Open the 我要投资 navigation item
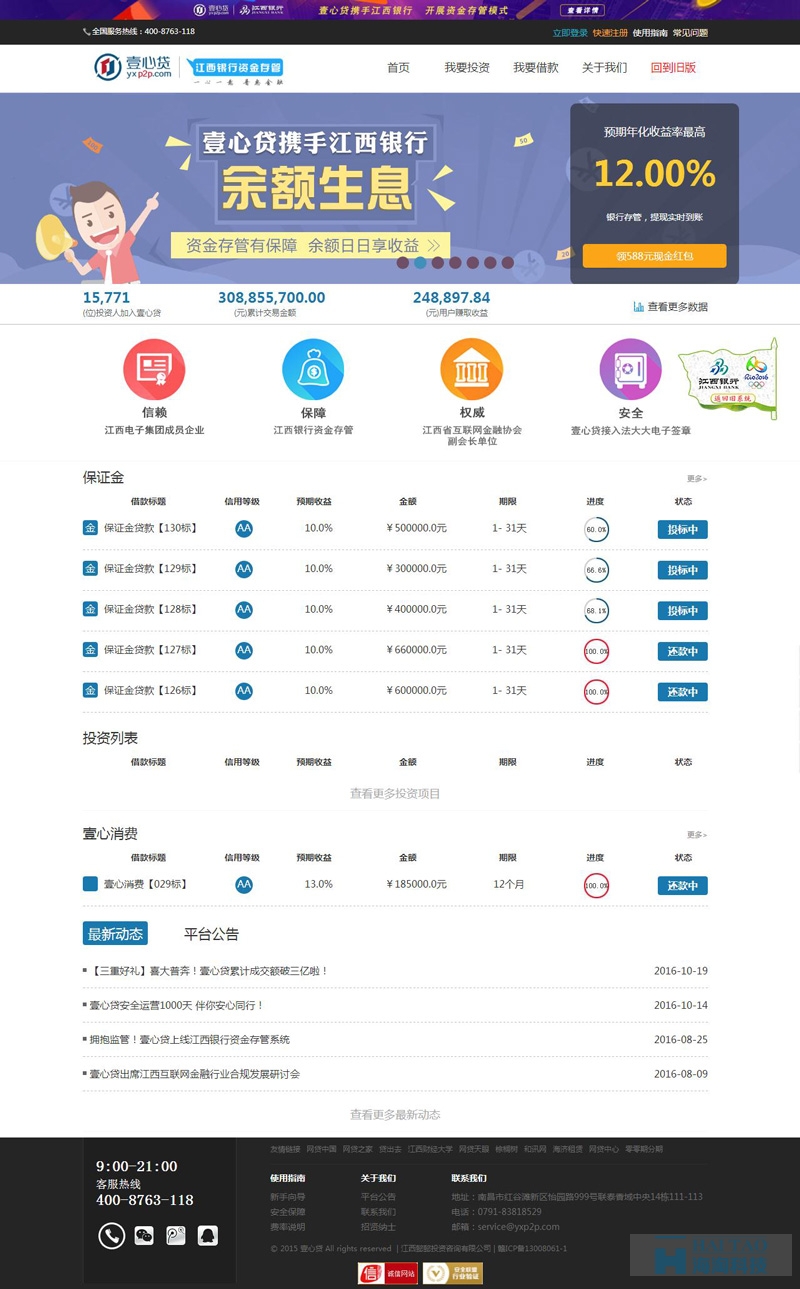The image size is (800, 1289). (x=467, y=68)
